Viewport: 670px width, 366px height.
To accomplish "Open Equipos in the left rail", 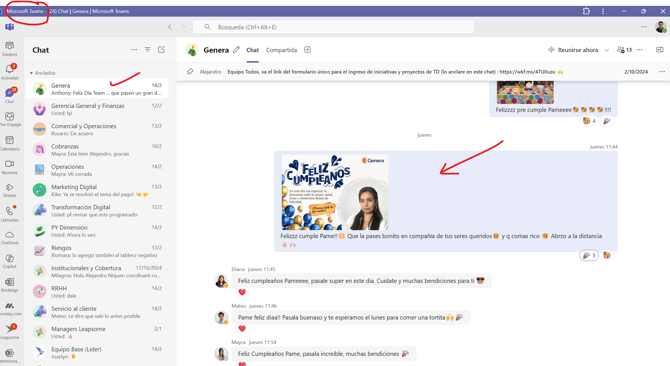I will [x=9, y=48].
